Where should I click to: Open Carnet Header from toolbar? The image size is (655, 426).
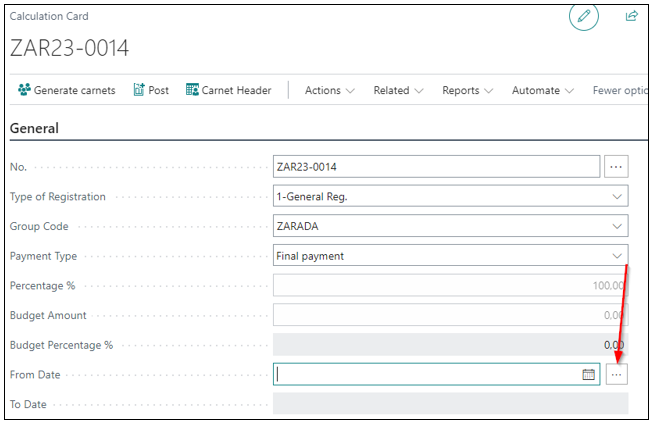click(x=228, y=90)
